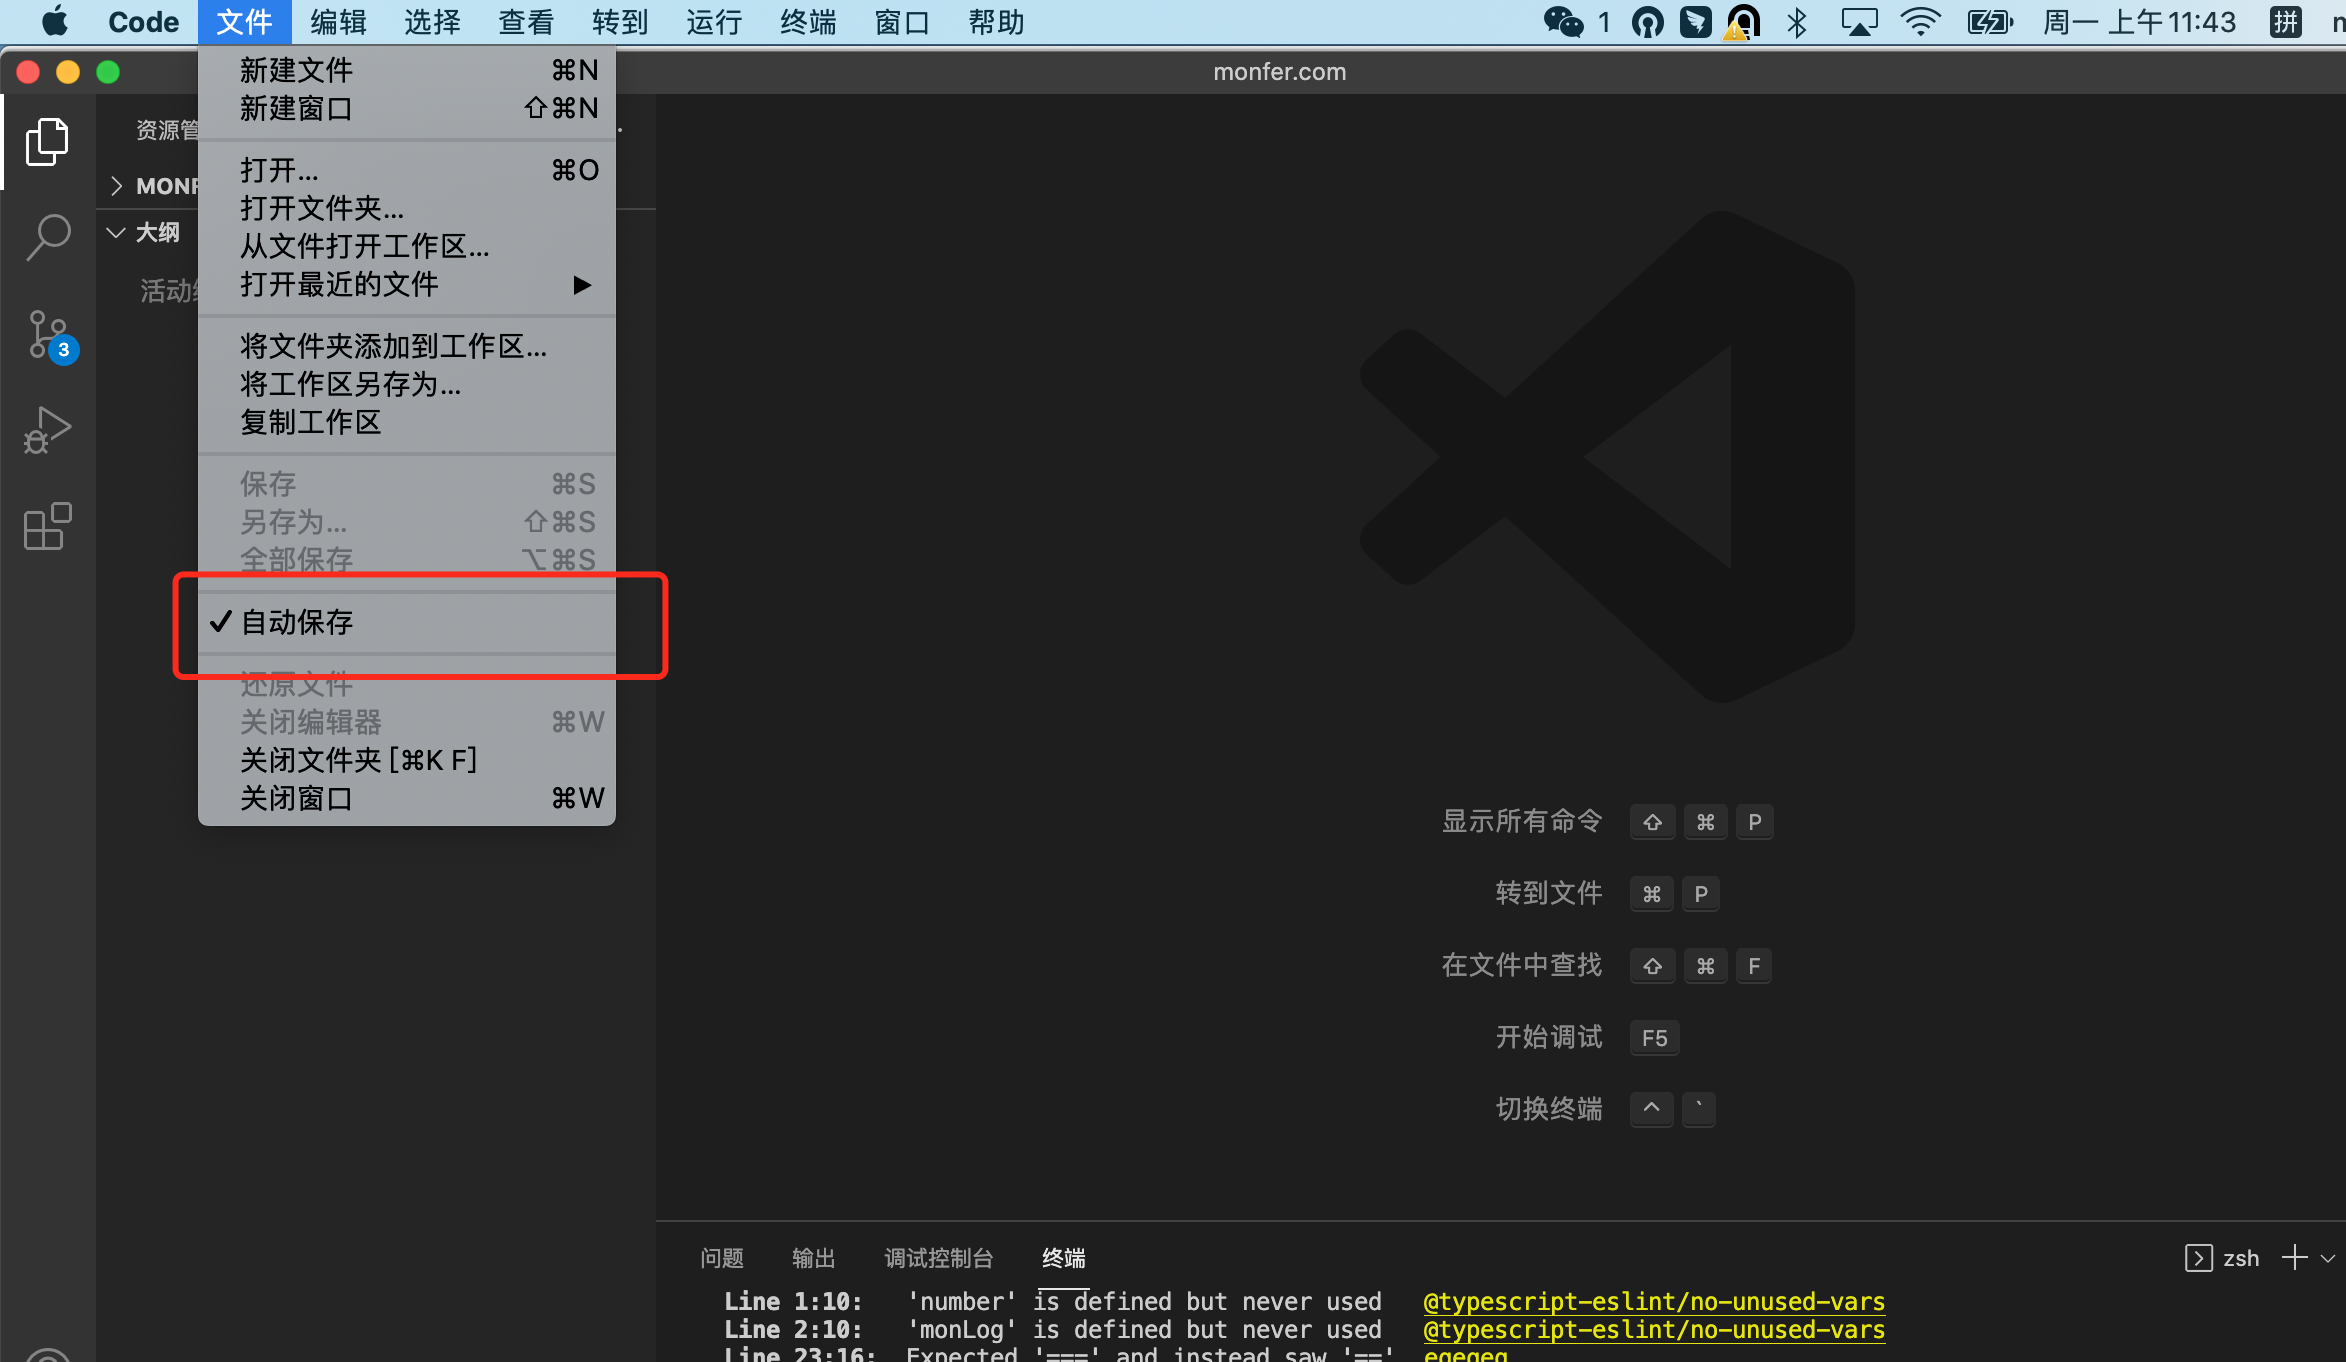
Task: Open the Extensions view icon
Action: click(x=47, y=526)
